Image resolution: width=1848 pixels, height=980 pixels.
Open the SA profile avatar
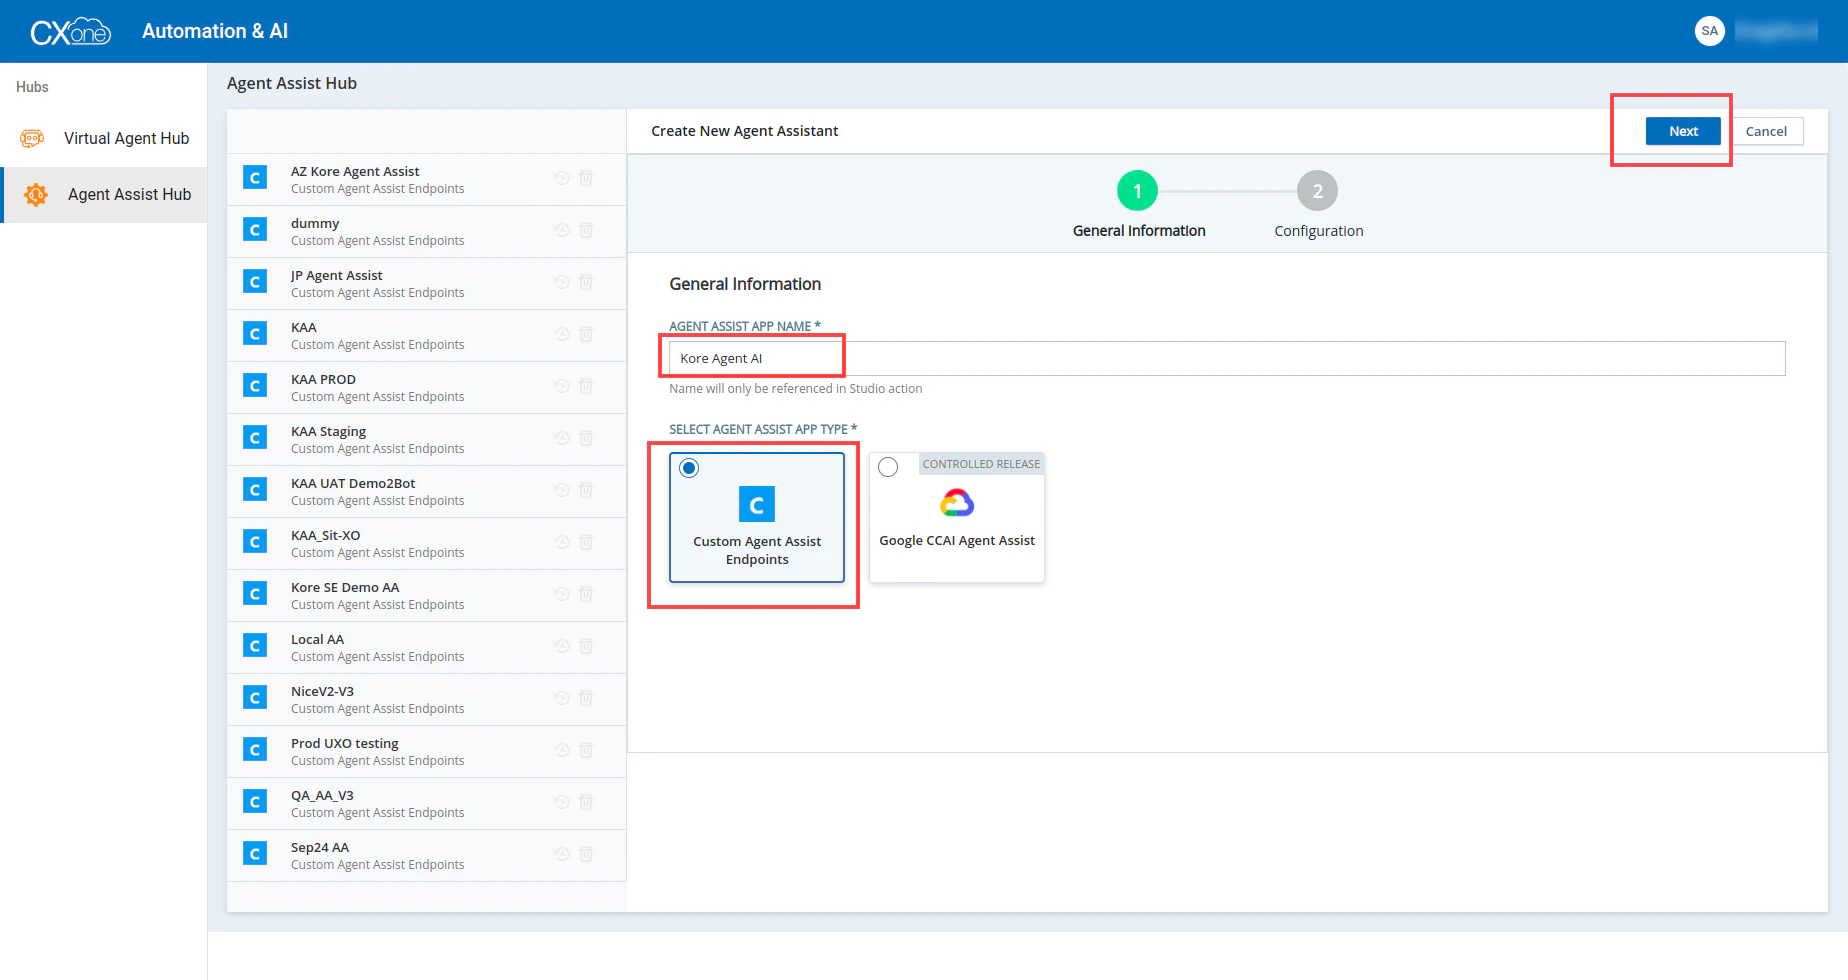click(1710, 31)
